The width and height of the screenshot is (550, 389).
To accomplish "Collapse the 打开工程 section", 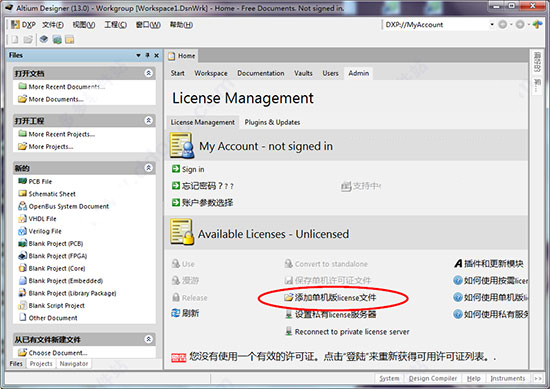I will (148, 120).
